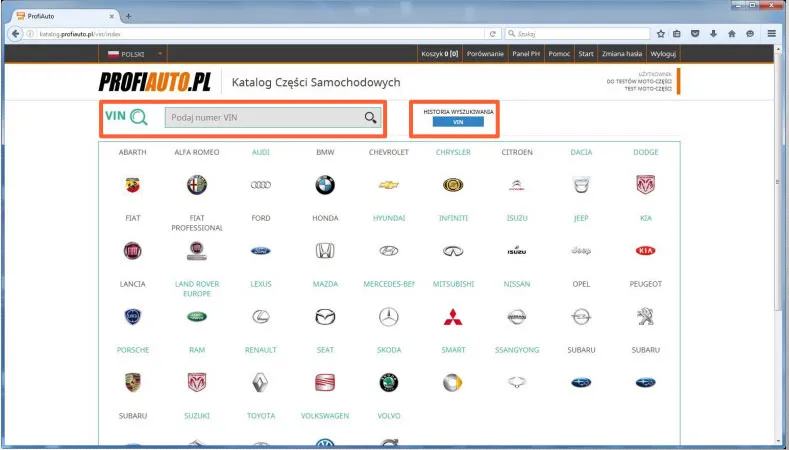
Task: Open Zmiana hasła menu item
Action: [x=622, y=54]
